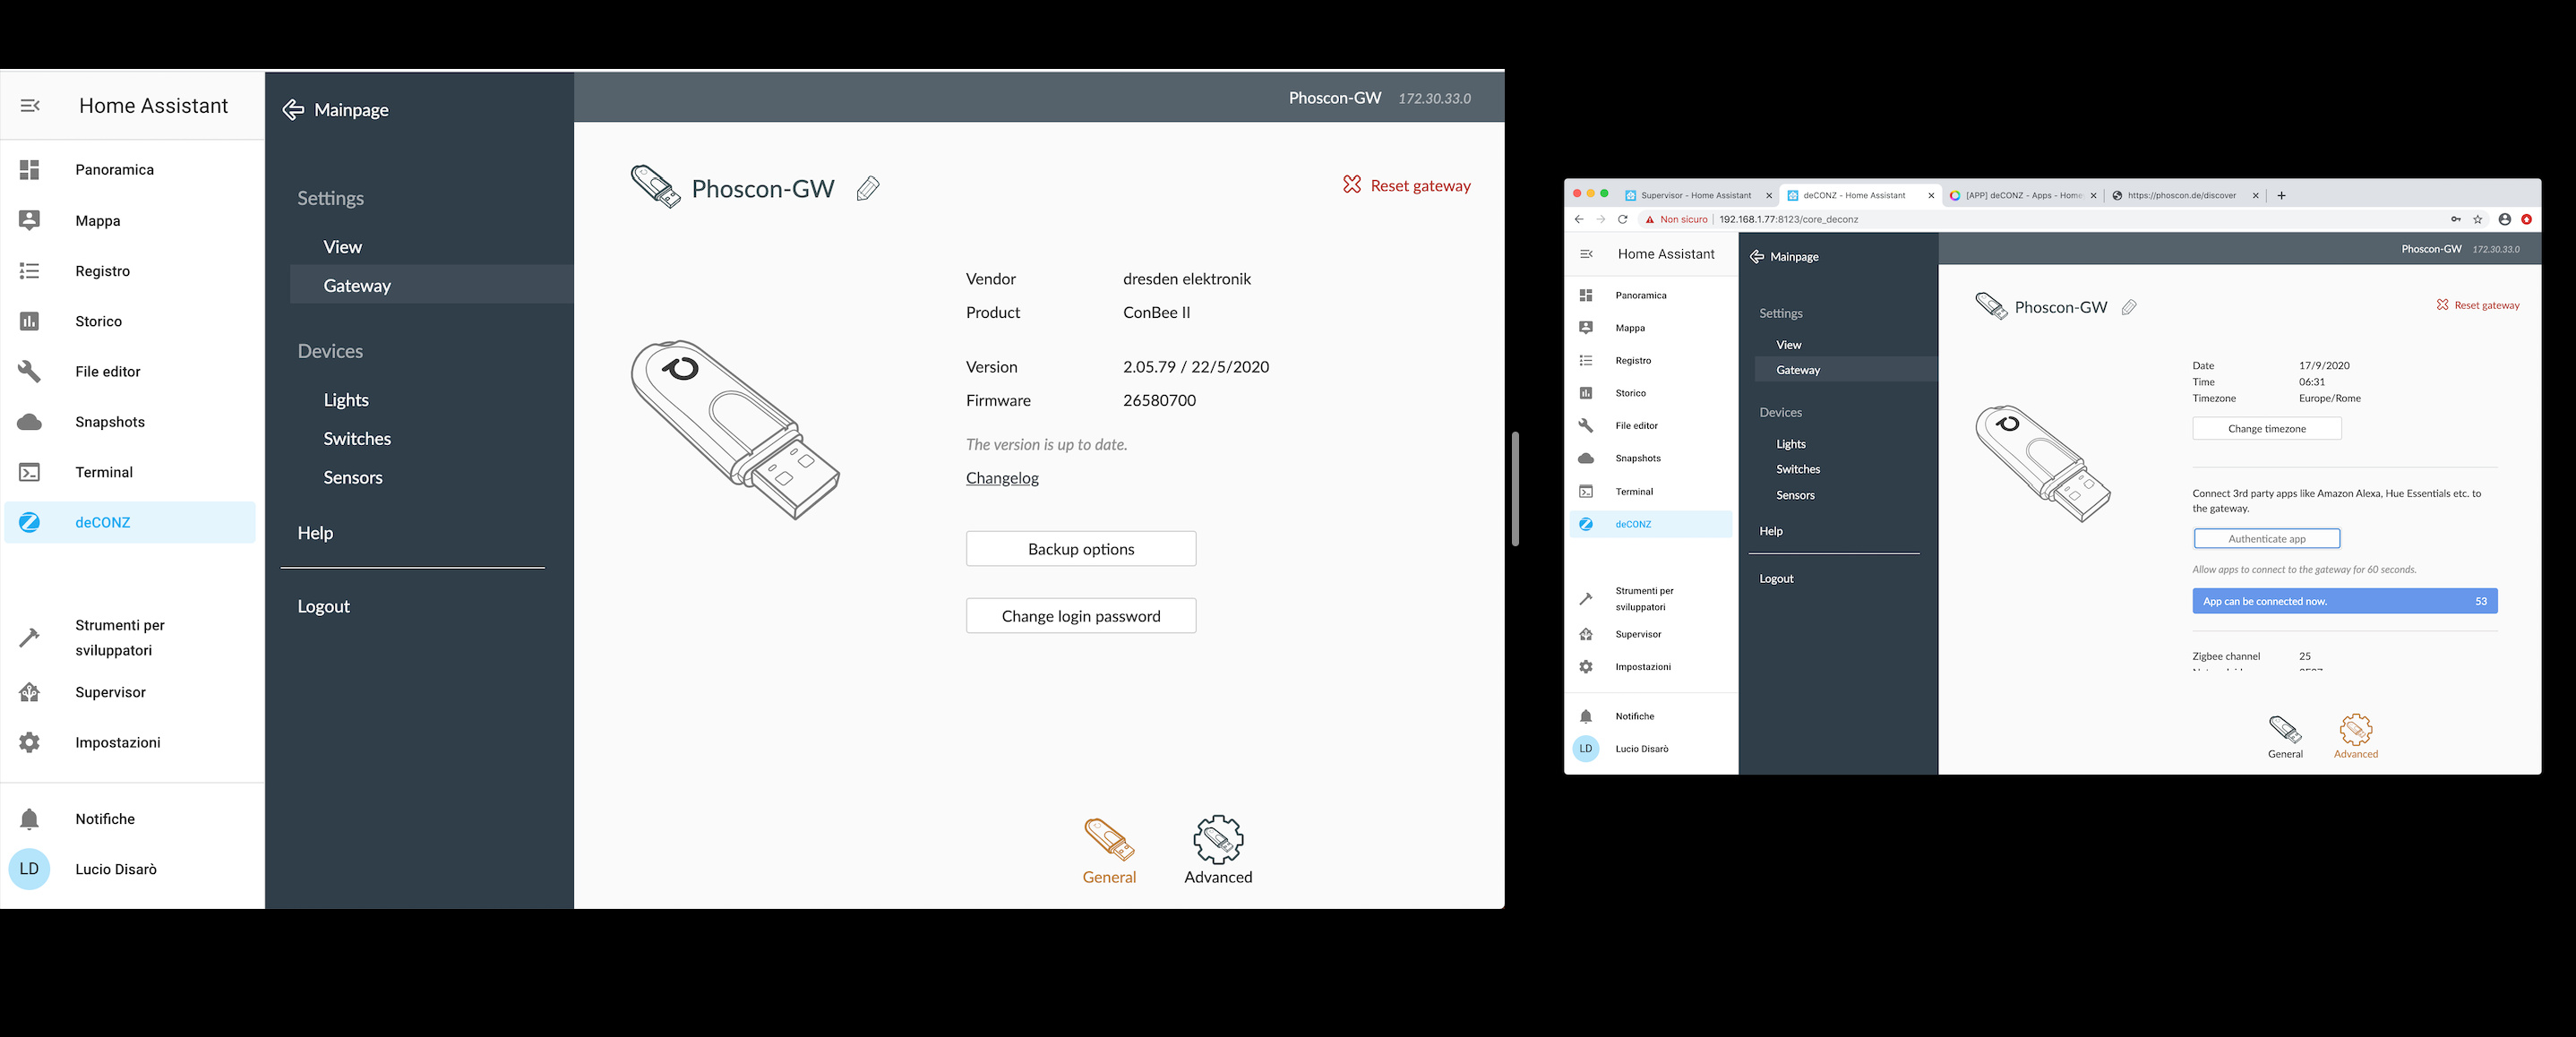Close the [APP] deCONZ browser tab
The height and width of the screenshot is (1037, 2576).
click(2093, 196)
